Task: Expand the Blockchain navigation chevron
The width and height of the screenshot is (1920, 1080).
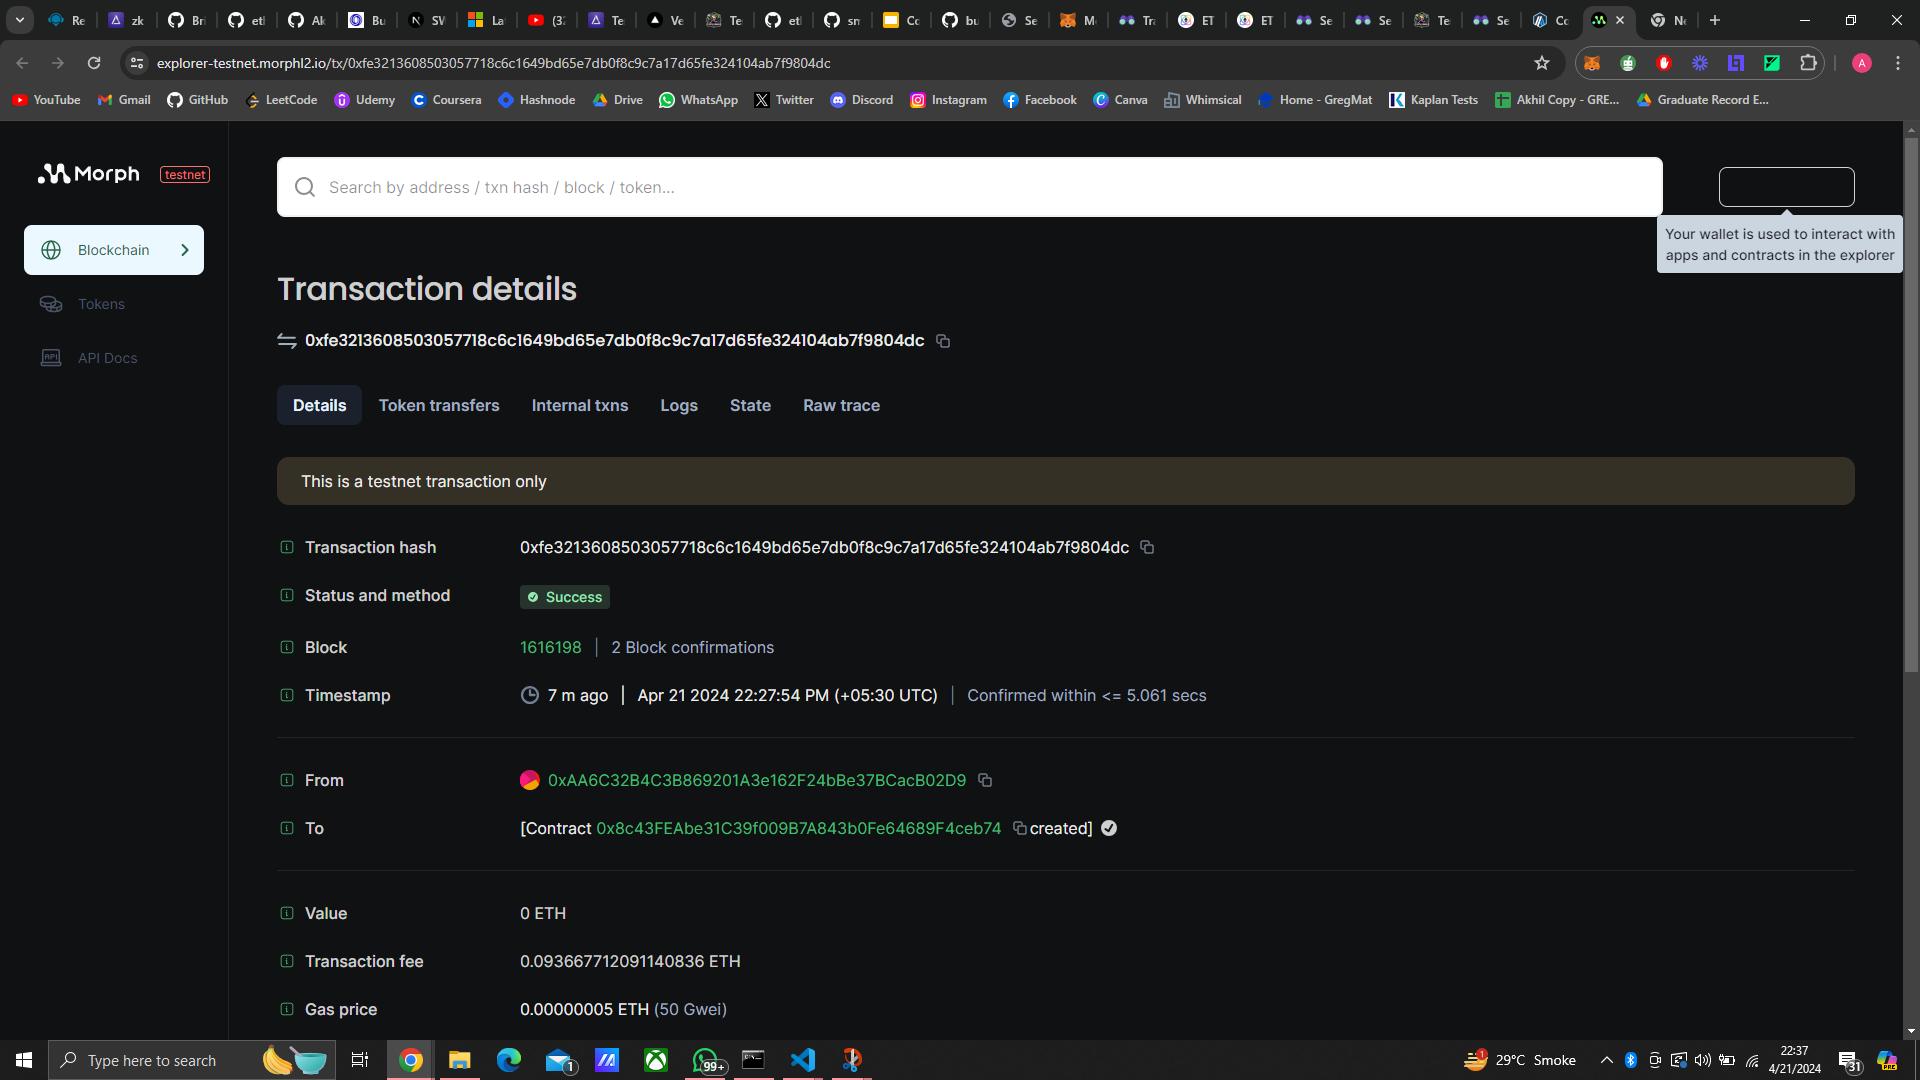Action: (x=185, y=249)
